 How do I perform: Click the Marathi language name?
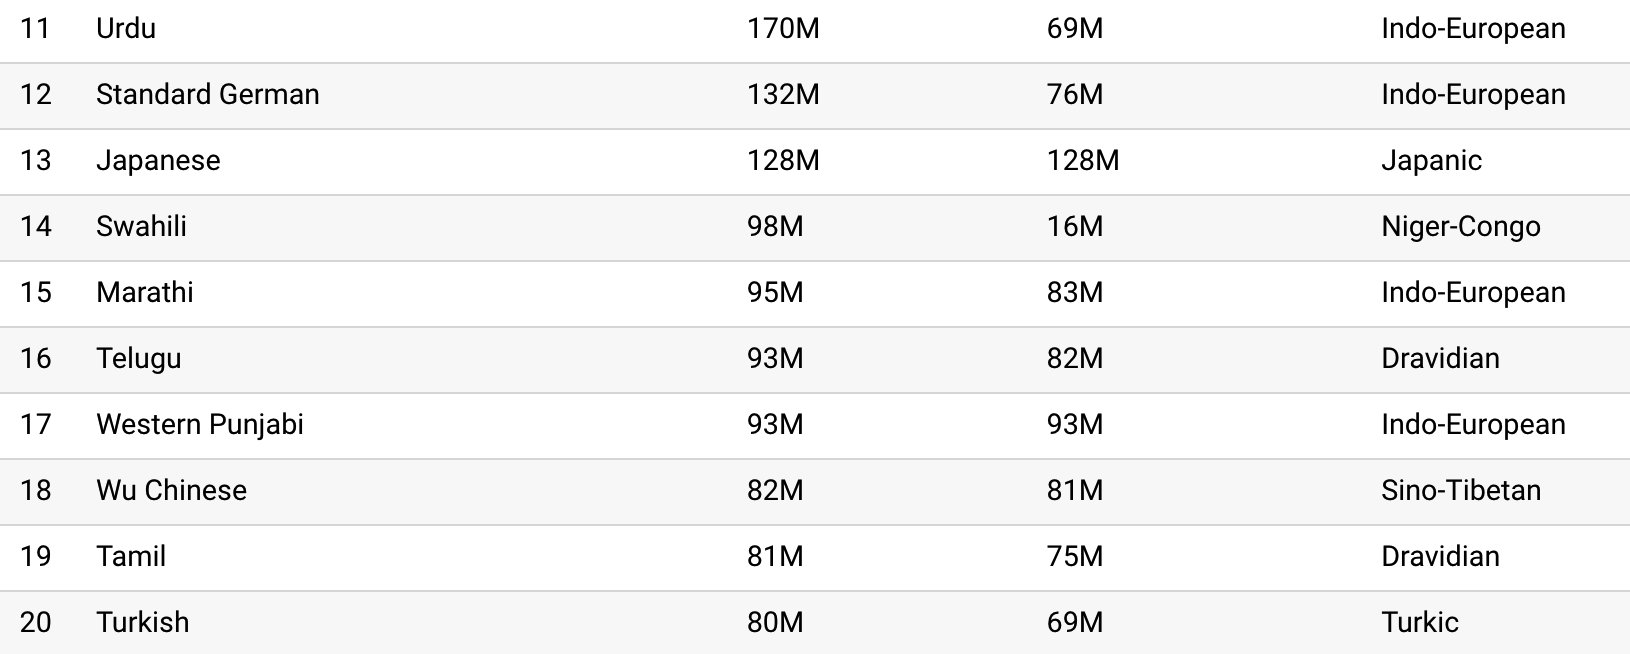coord(145,292)
